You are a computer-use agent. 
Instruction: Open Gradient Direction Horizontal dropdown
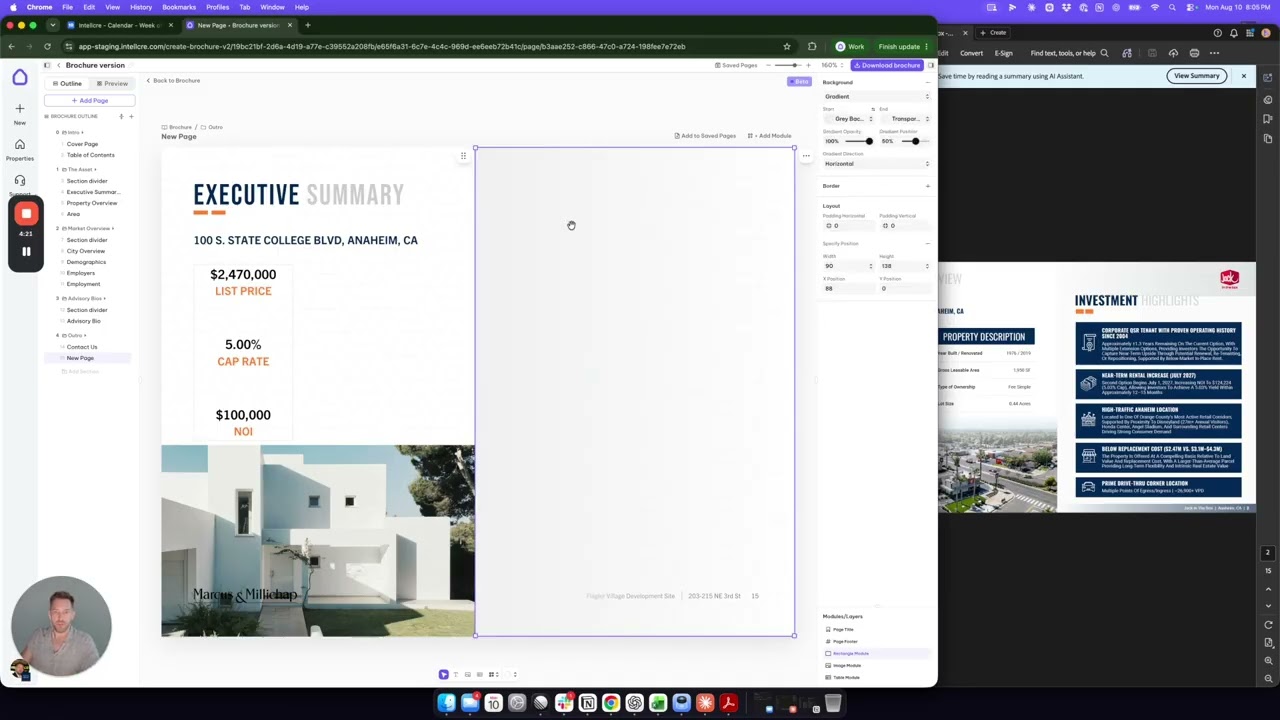(x=877, y=163)
